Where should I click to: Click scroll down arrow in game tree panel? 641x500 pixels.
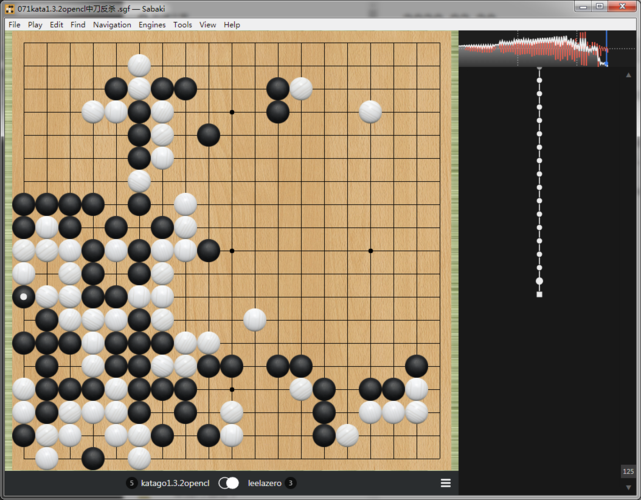pyautogui.click(x=628, y=487)
